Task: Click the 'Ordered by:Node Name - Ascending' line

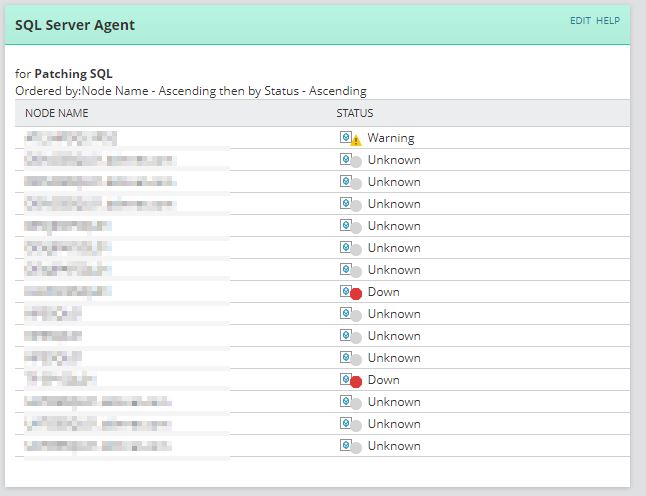Action: (x=191, y=91)
